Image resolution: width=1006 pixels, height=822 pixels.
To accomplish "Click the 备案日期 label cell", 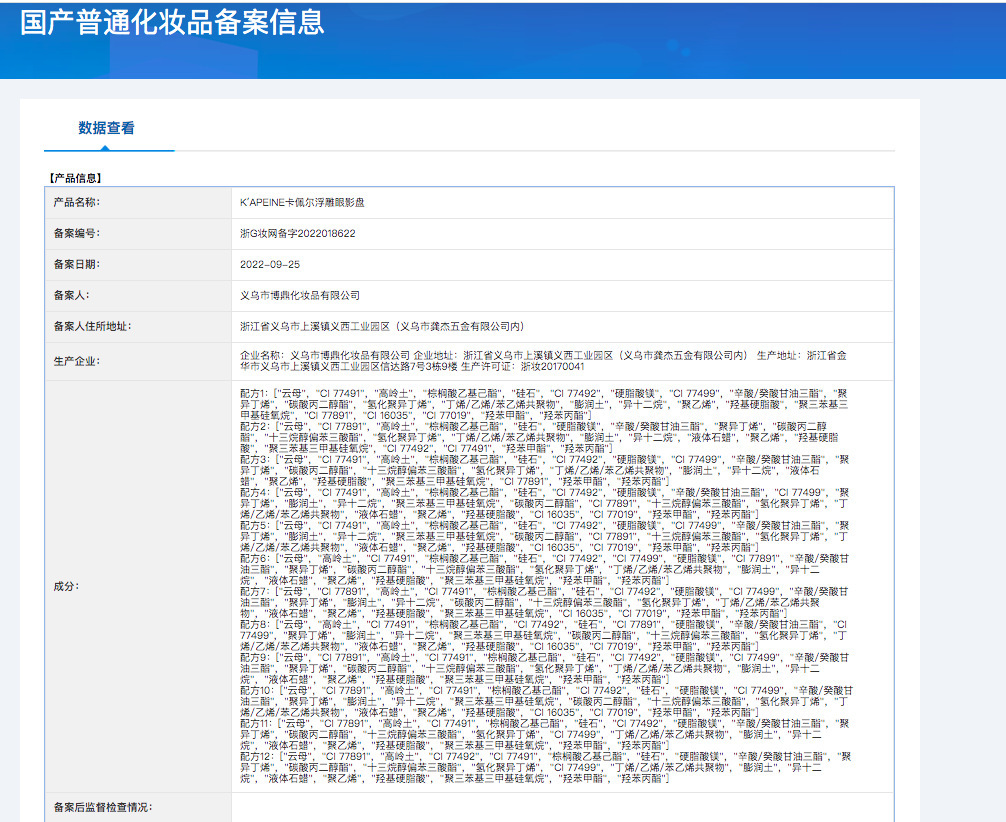I will pyautogui.click(x=138, y=264).
